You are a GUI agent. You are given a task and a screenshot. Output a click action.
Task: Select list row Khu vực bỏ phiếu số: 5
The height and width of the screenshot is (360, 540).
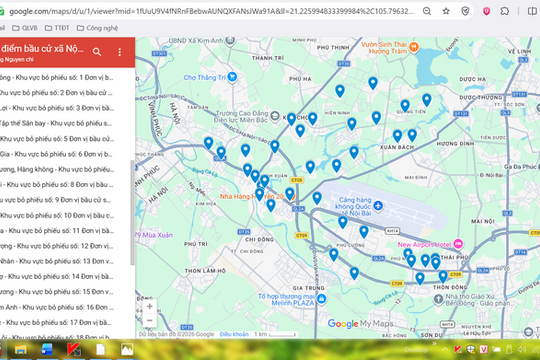click(65, 139)
